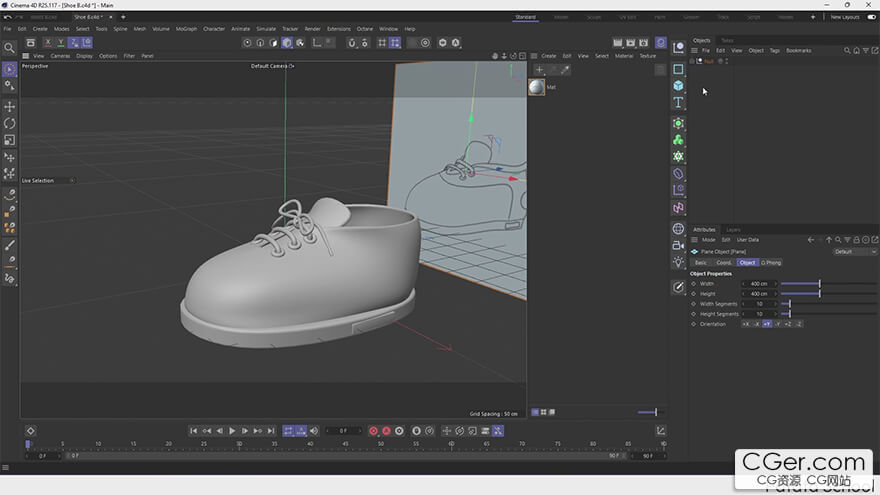Viewport: 880px width, 495px height.
Task: Select the Mat material thumbnail
Action: [537, 87]
